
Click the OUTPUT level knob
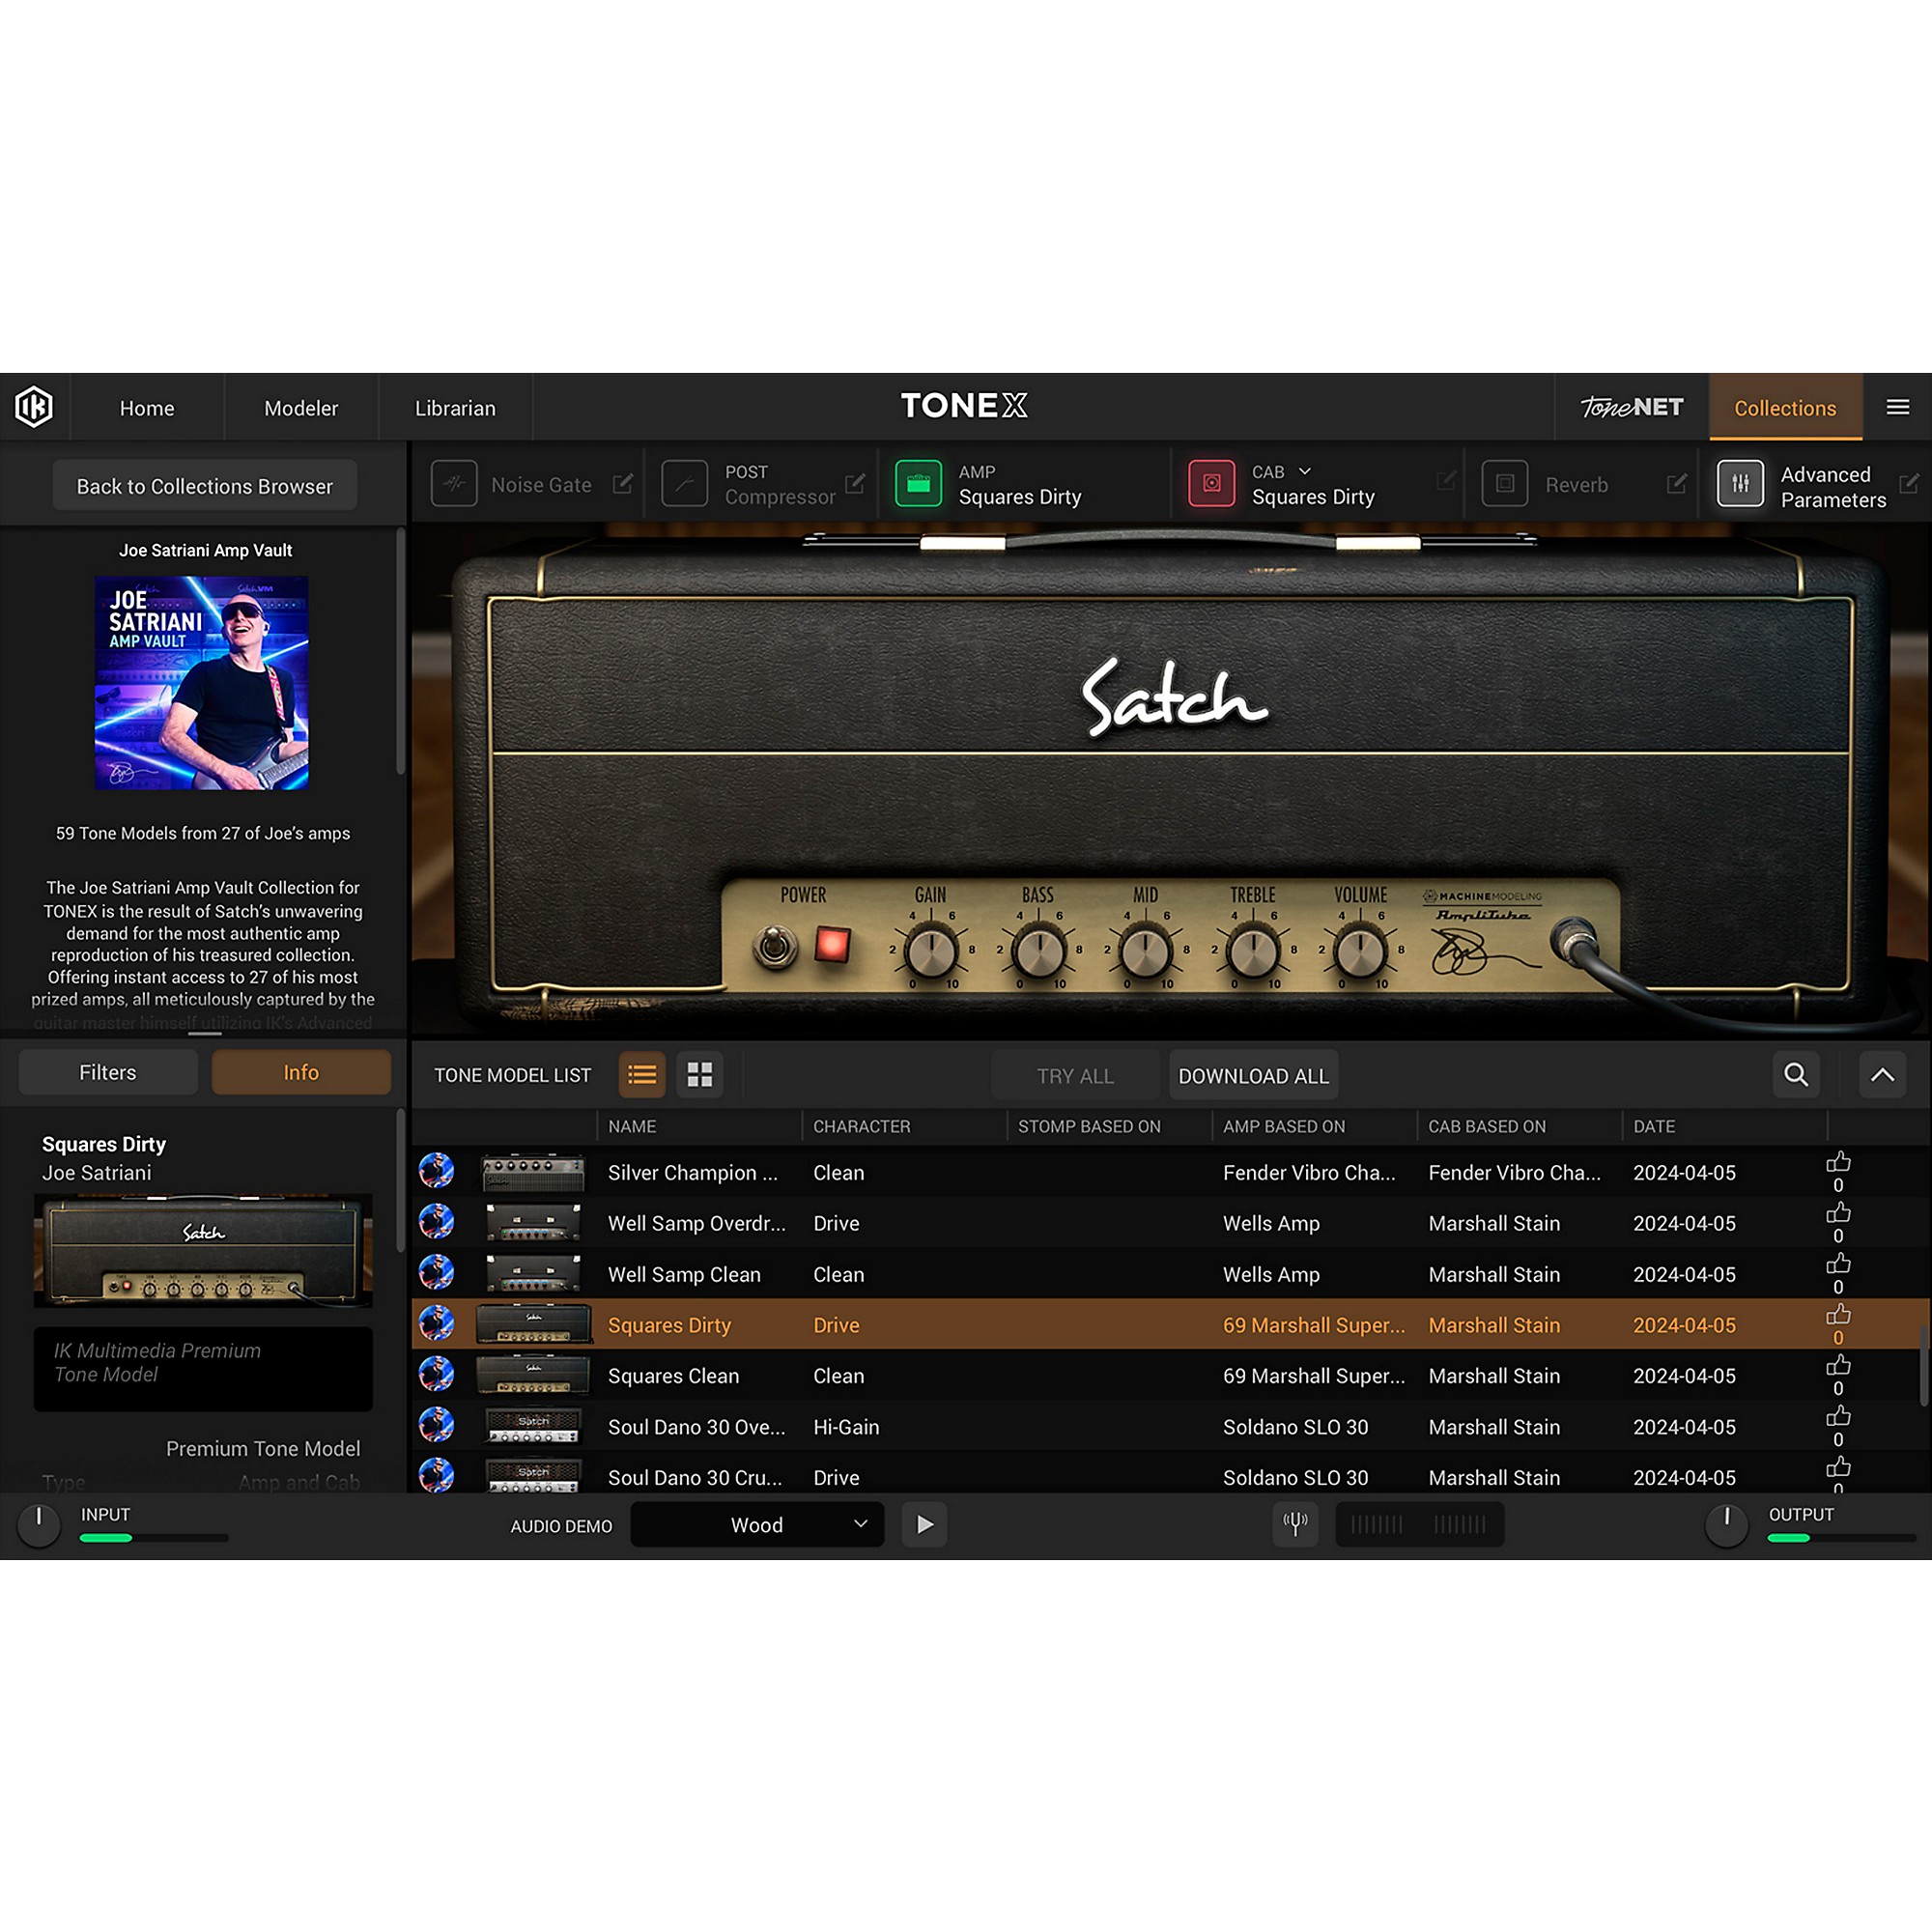1726,1524
